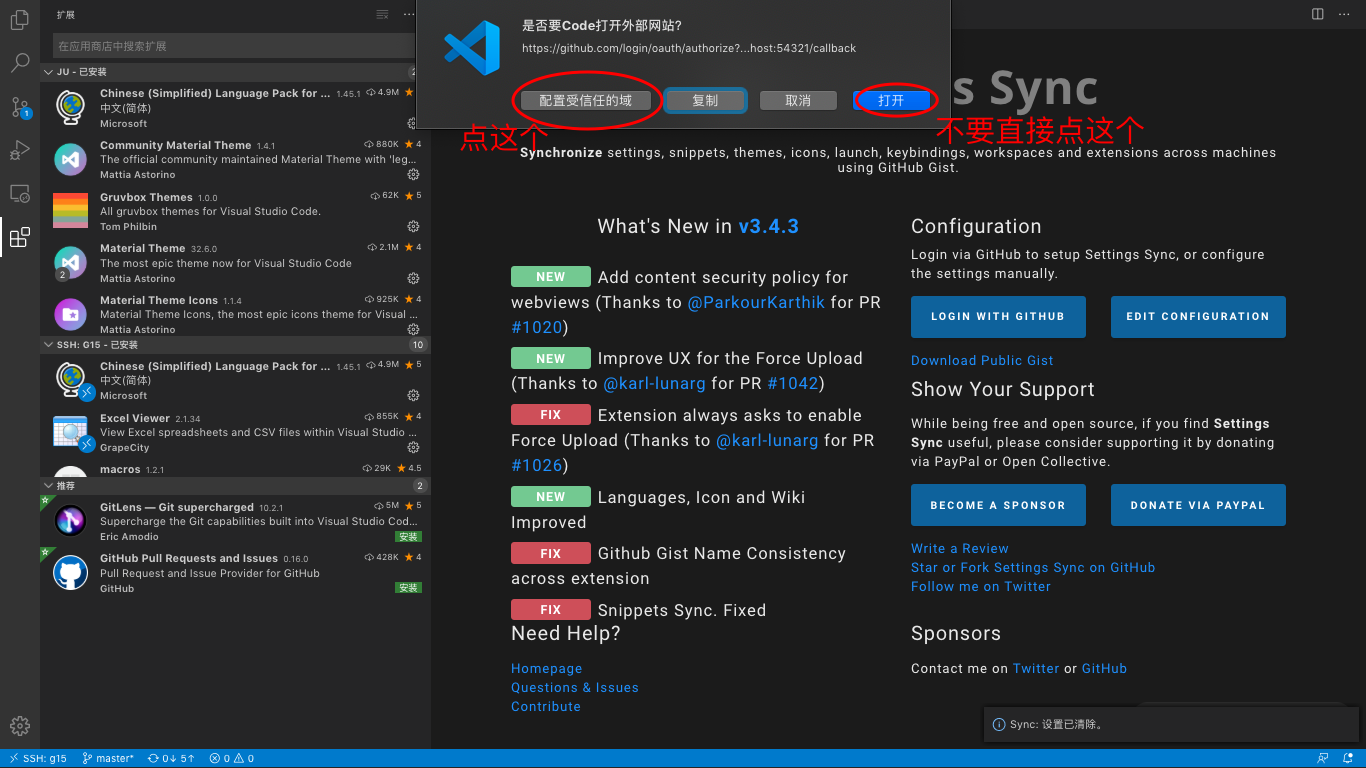
Task: Click manage gear for Excel Viewer extension
Action: [x=413, y=447]
